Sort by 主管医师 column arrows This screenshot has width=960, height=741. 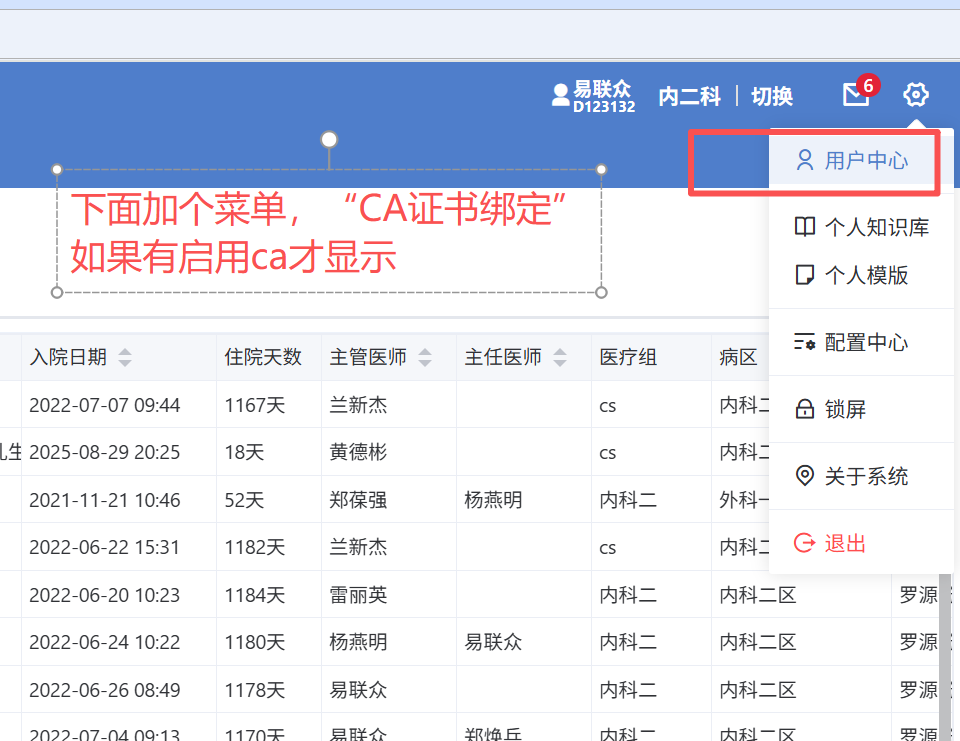coord(425,357)
